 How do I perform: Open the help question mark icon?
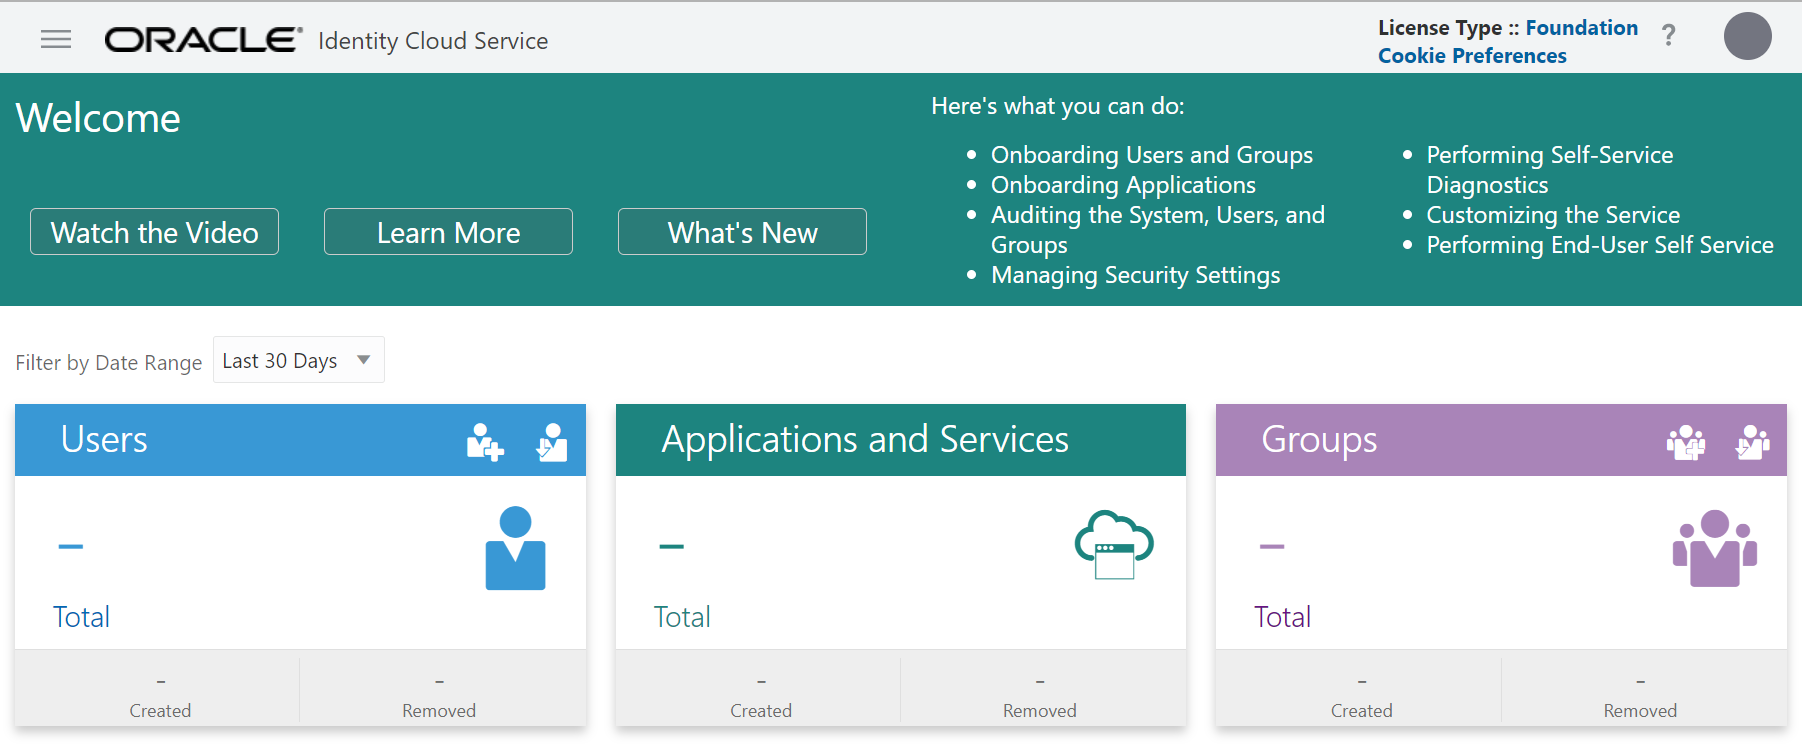(x=1668, y=36)
